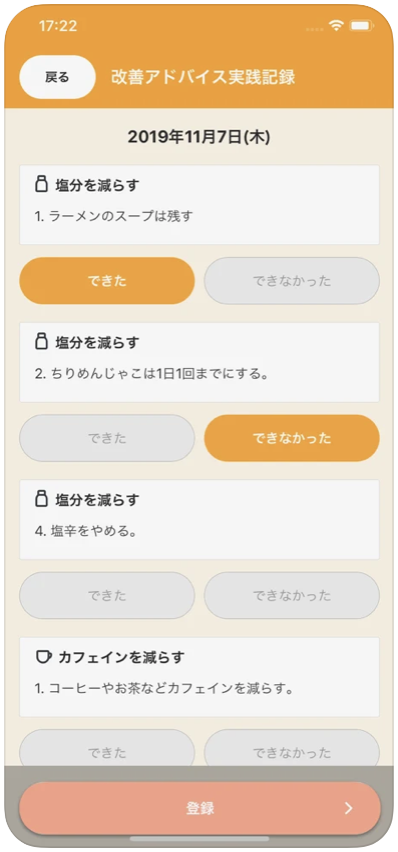
Task: Tap the salt shaker icon above ラーメンのスープは残す
Action: click(x=41, y=185)
